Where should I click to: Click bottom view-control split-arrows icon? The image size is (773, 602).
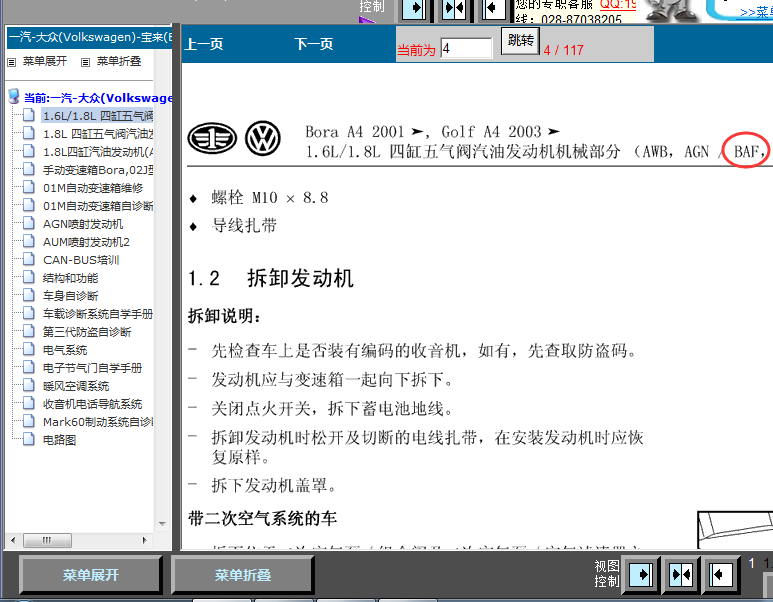681,574
